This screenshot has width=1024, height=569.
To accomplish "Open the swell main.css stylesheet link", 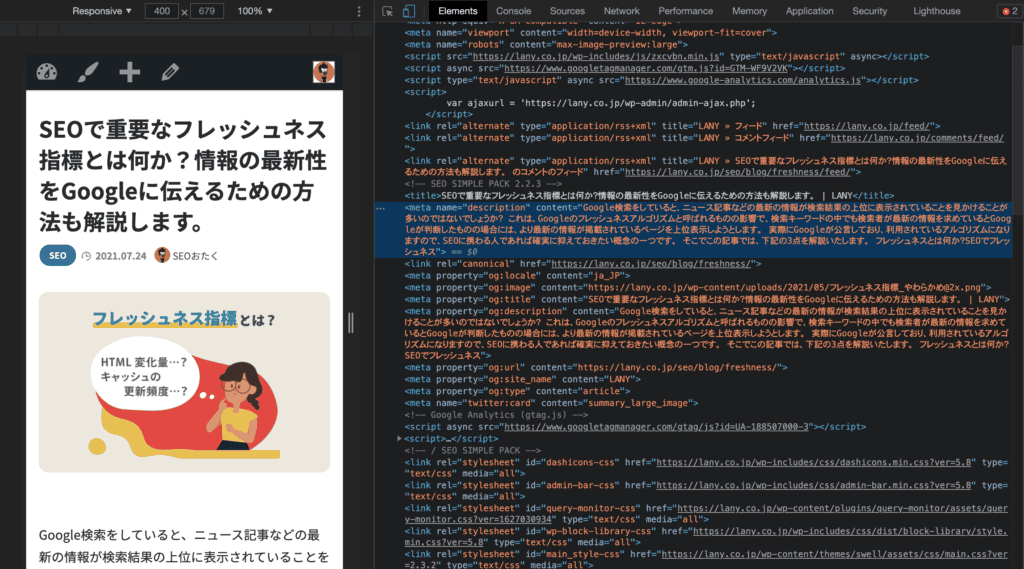I will tap(706, 559).
